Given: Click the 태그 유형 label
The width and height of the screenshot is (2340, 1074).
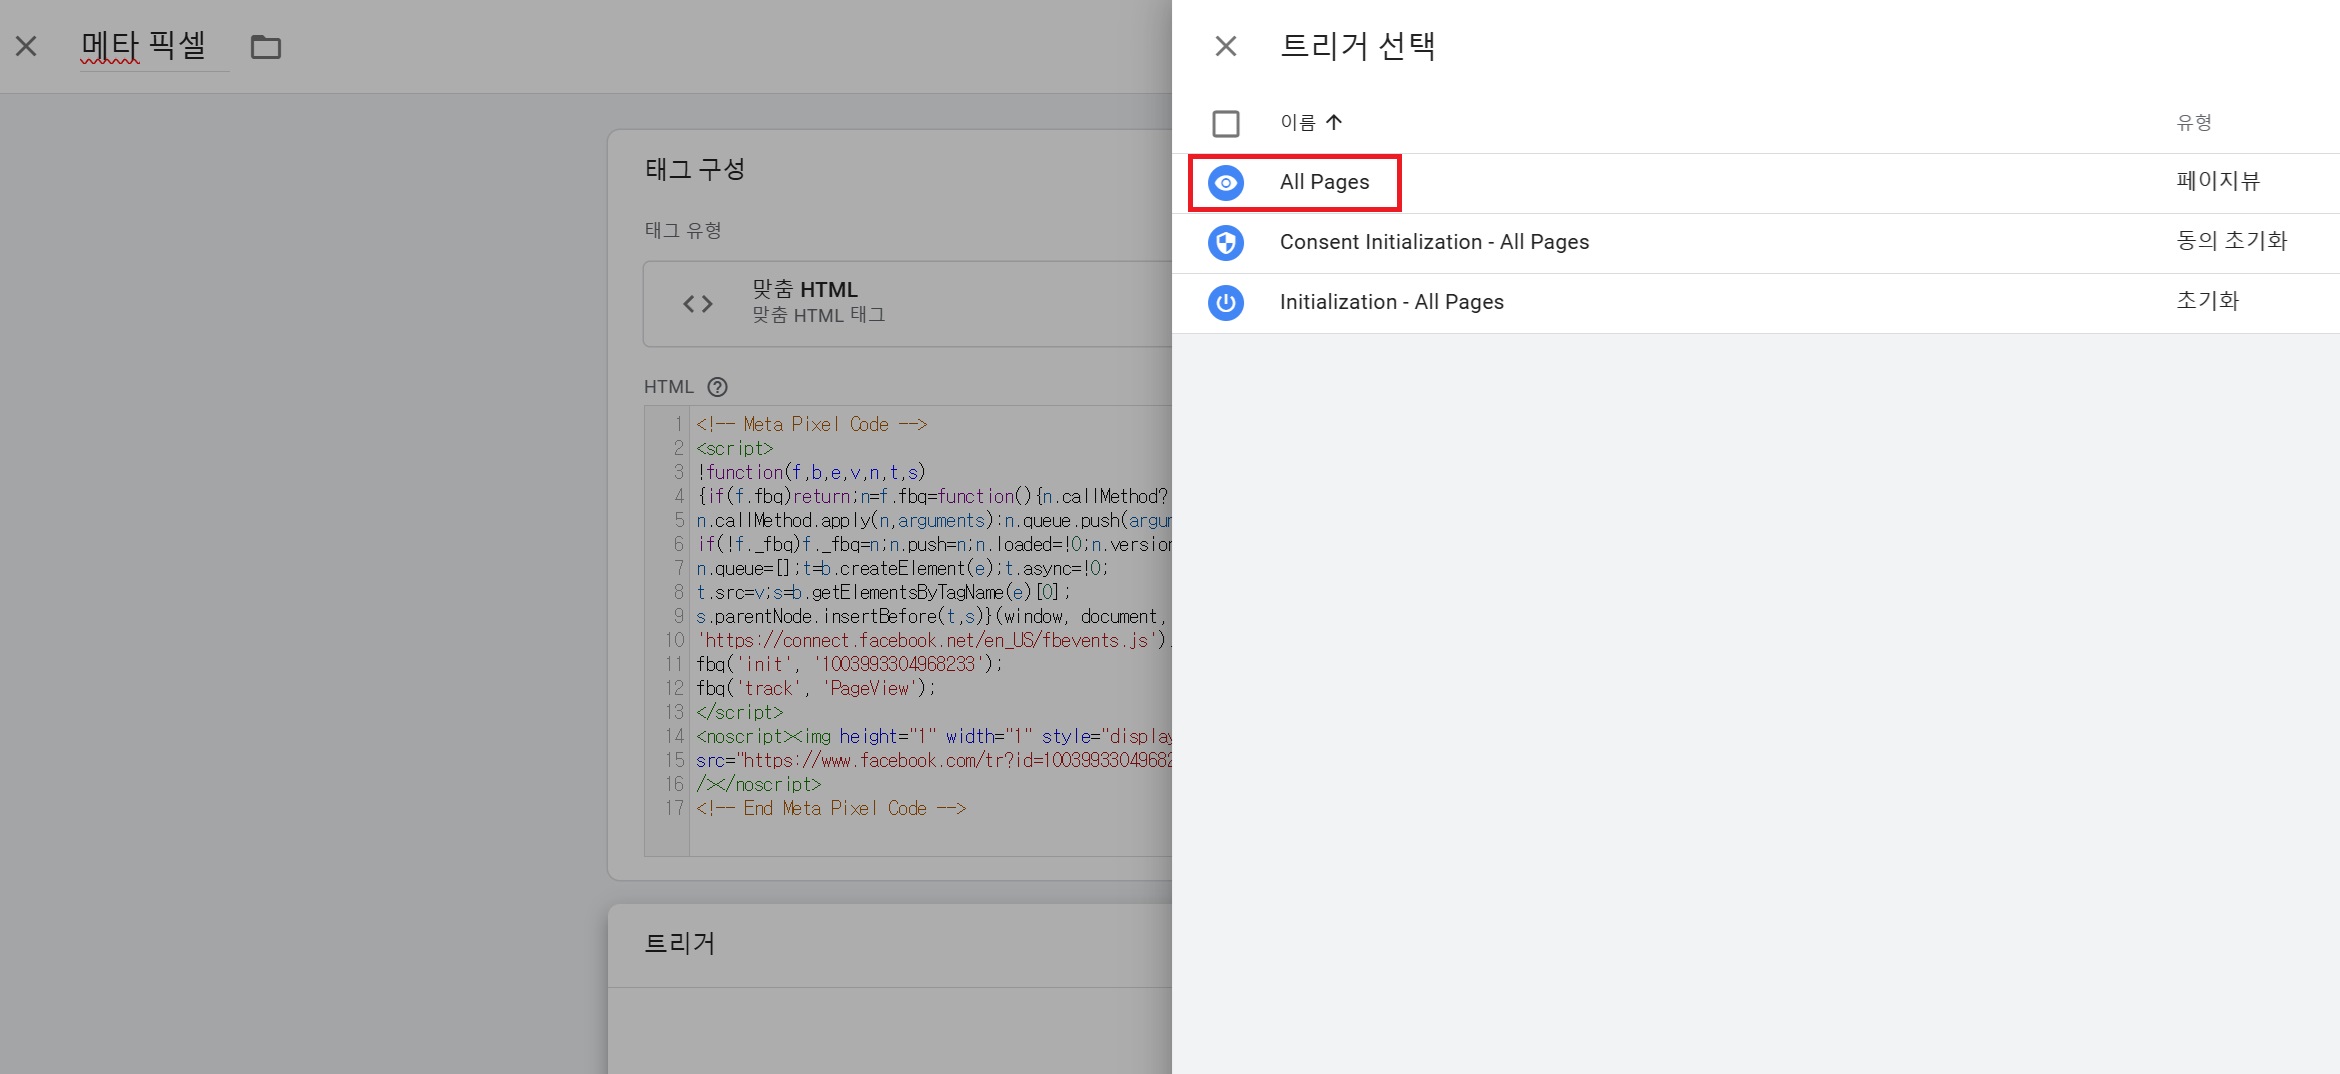Looking at the screenshot, I should [x=683, y=230].
